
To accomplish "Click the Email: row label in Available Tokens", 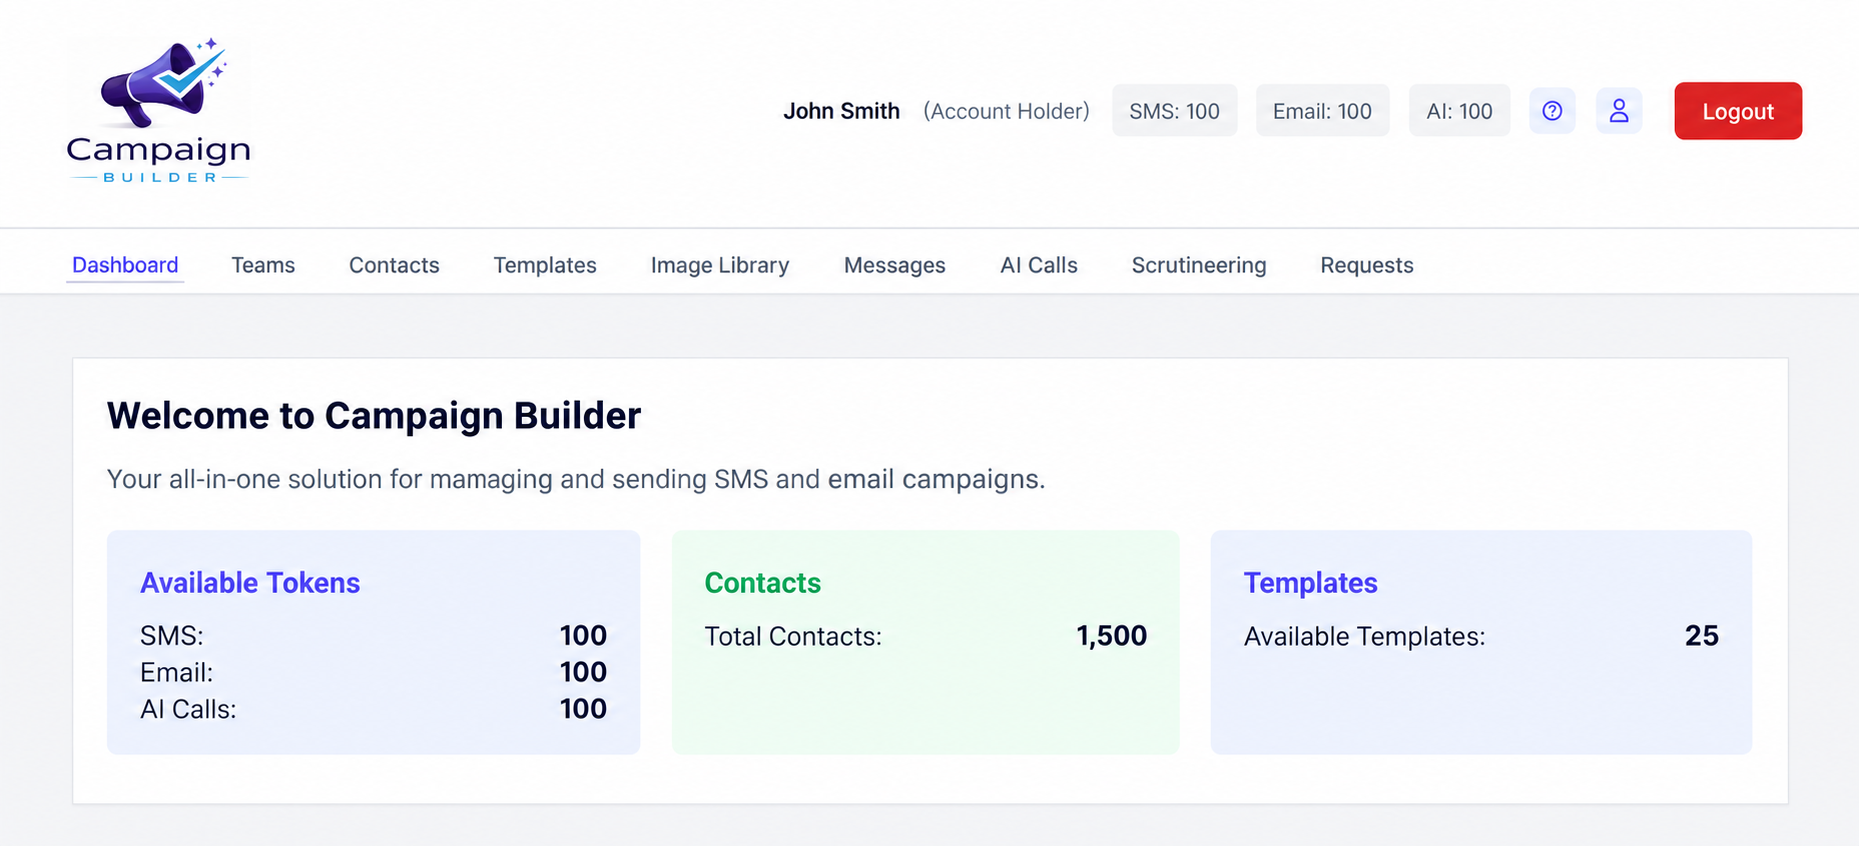I will pyautogui.click(x=177, y=672).
